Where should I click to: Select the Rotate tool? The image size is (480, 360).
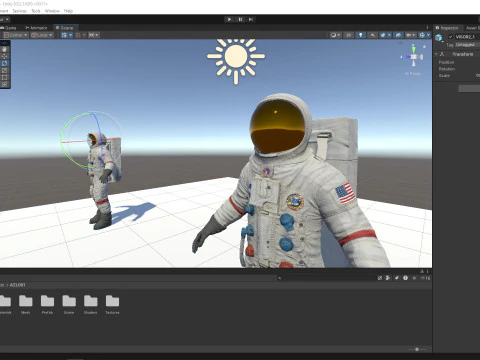4,63
